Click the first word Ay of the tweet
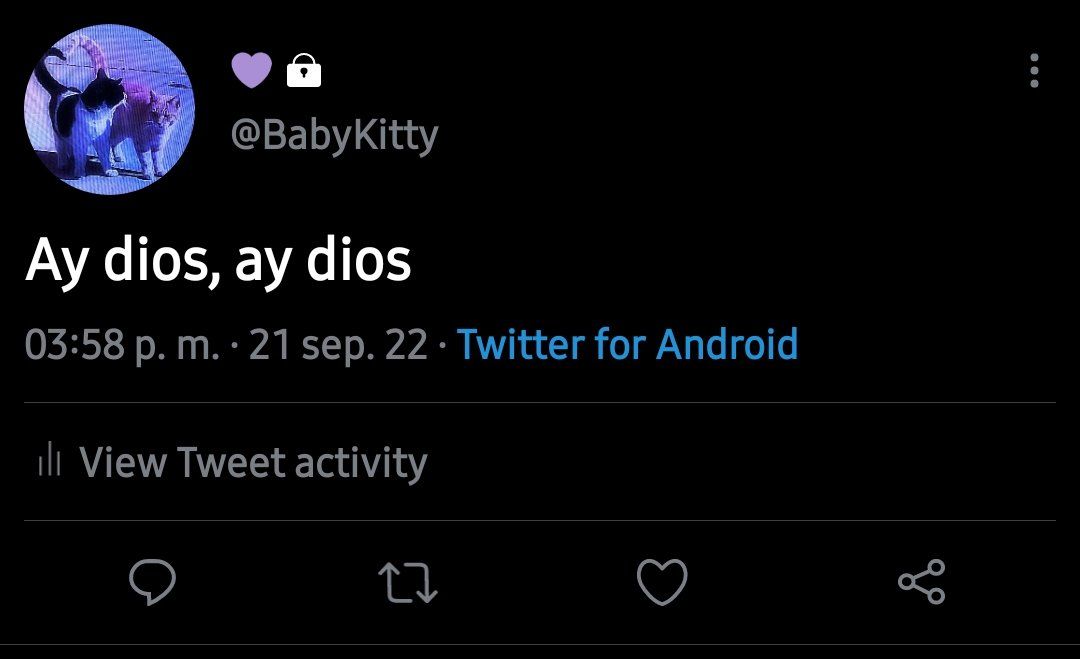Screen dimensions: 1080x659 click(x=56, y=262)
